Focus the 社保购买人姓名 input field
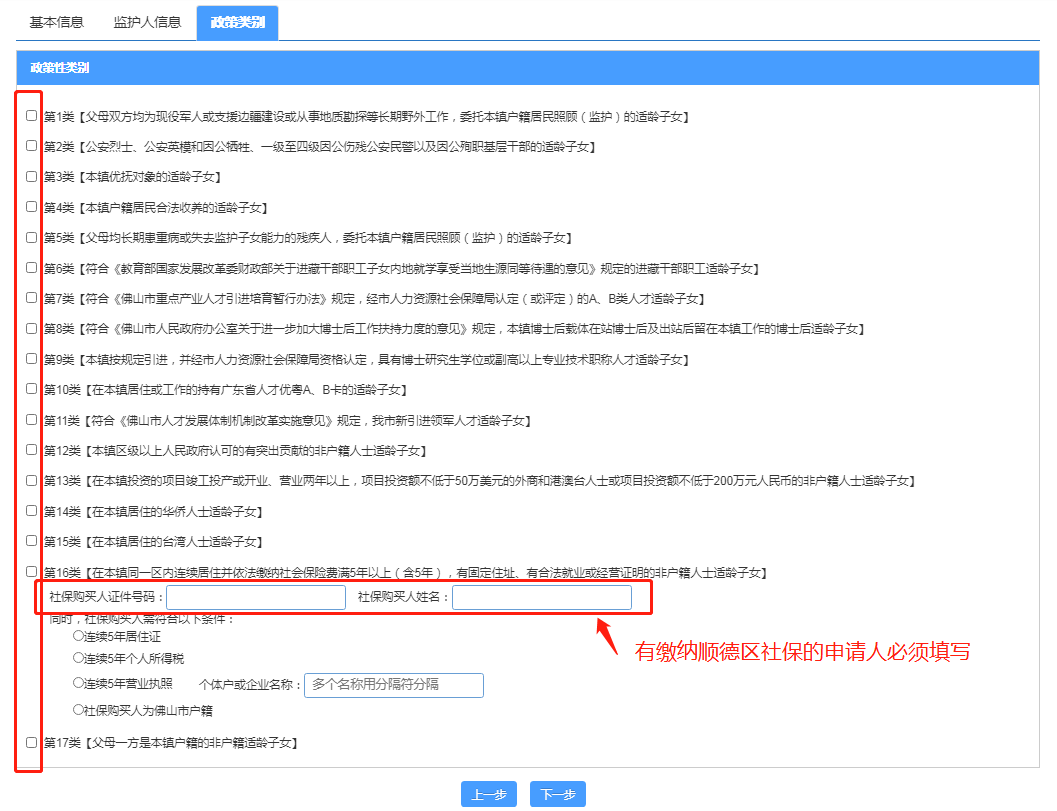Screen dimensions: 1057x811 pos(541,598)
